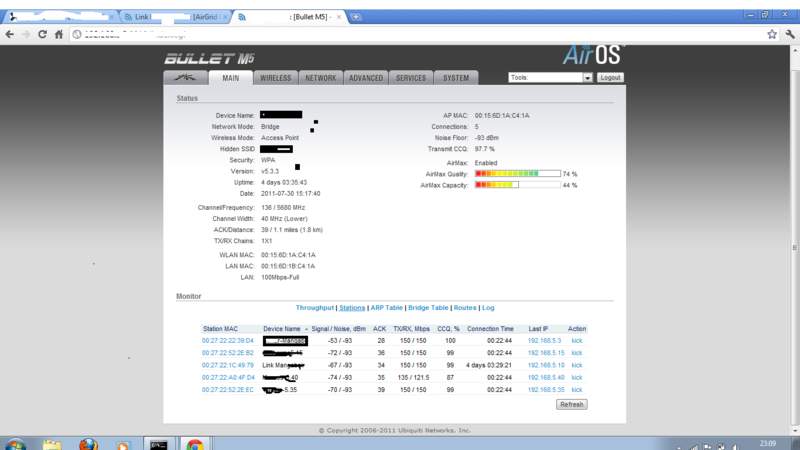
Task: Open the NETWORK tab
Action: [x=320, y=78]
